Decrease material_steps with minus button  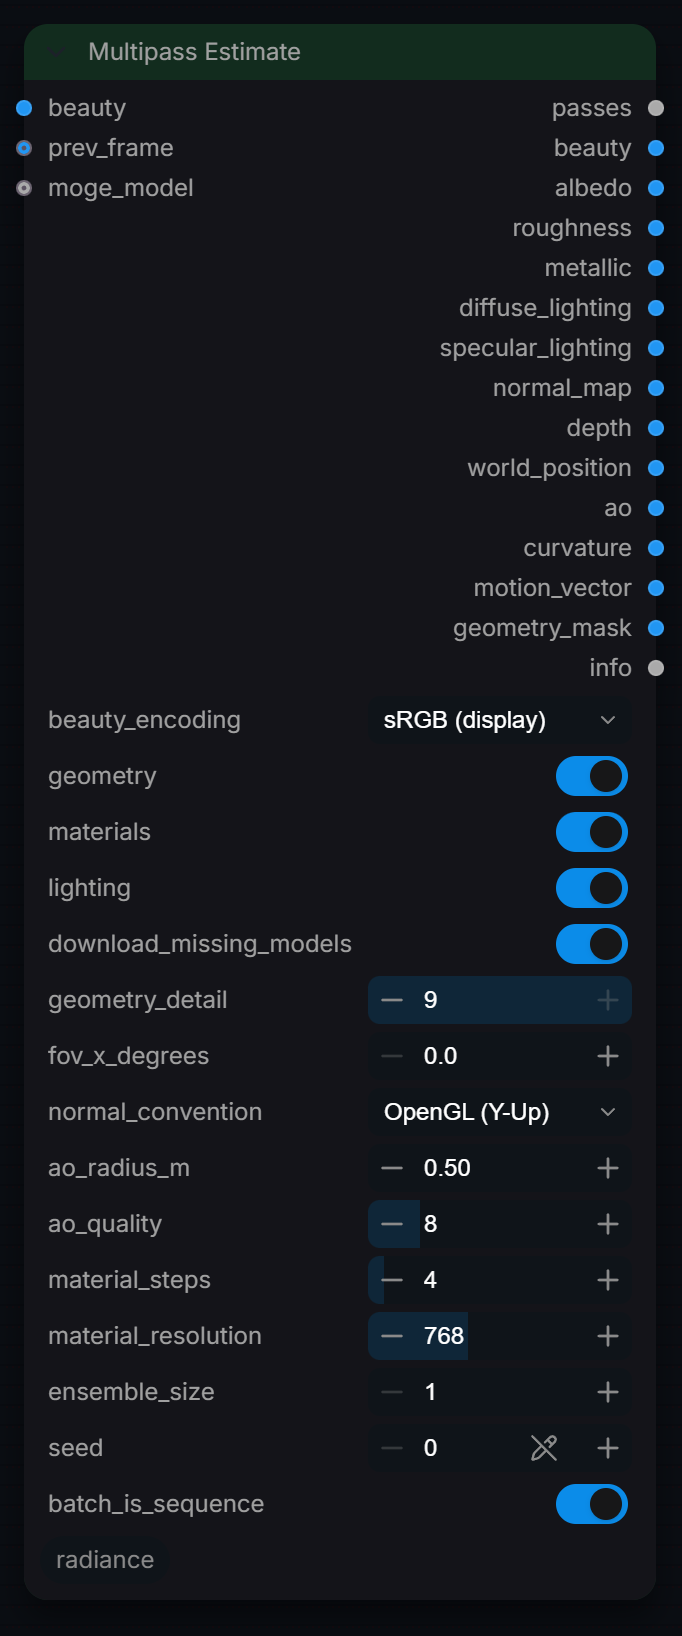click(392, 1280)
